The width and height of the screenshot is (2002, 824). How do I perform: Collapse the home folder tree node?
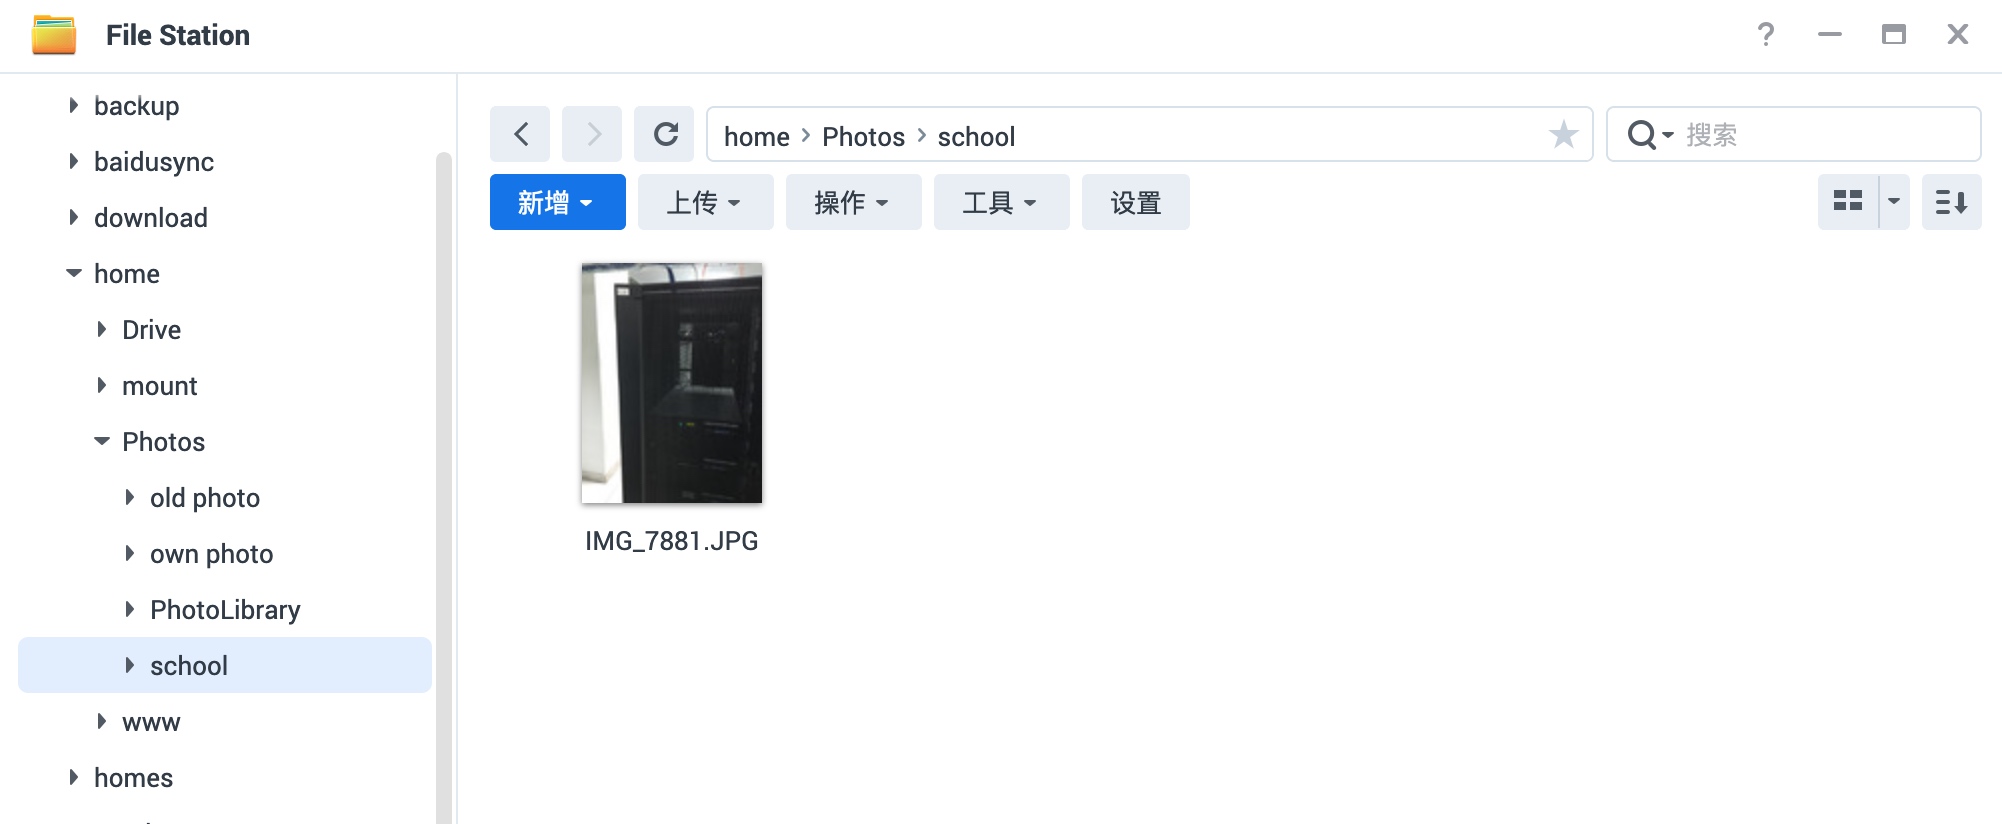(74, 273)
